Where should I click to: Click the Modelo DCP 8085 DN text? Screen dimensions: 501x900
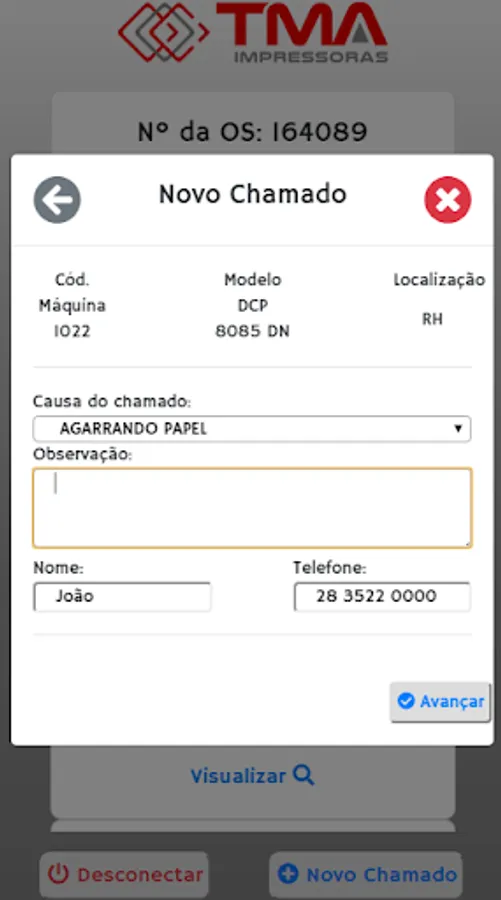253,305
